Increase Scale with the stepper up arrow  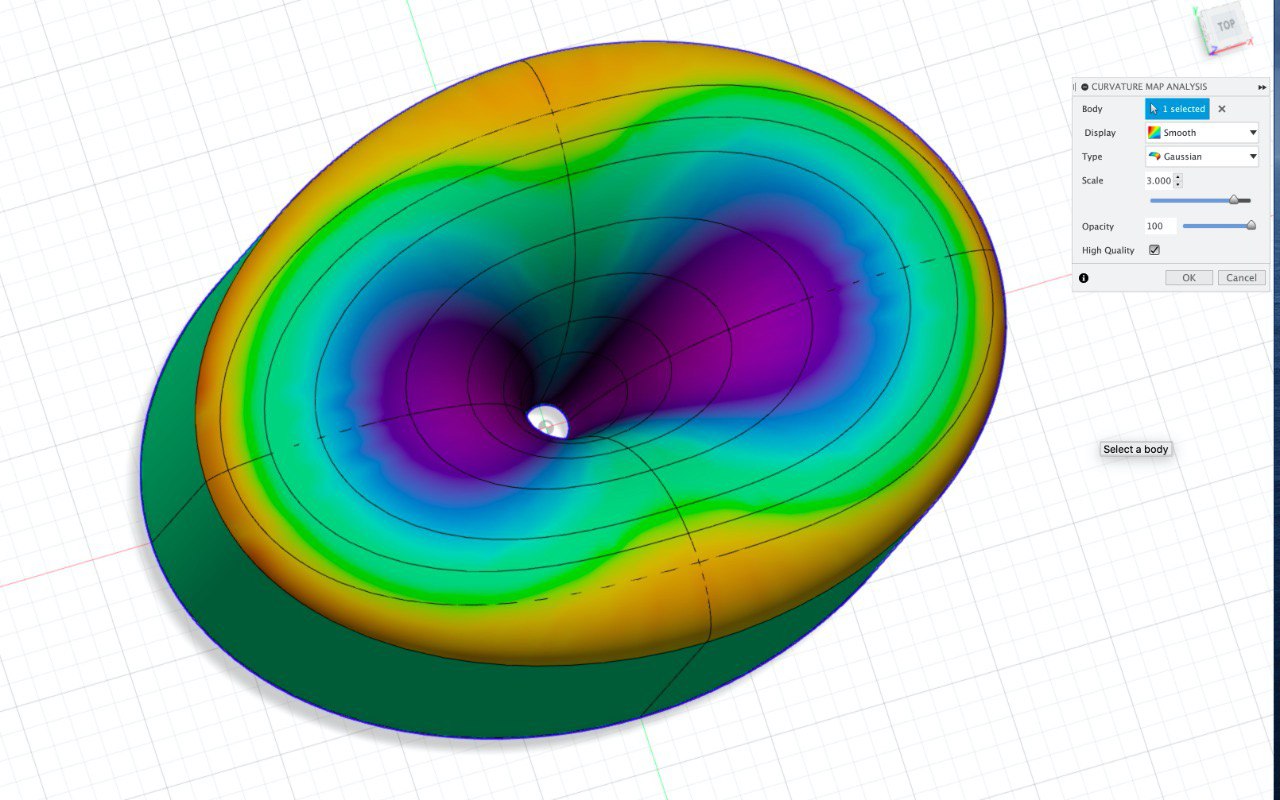(1178, 177)
